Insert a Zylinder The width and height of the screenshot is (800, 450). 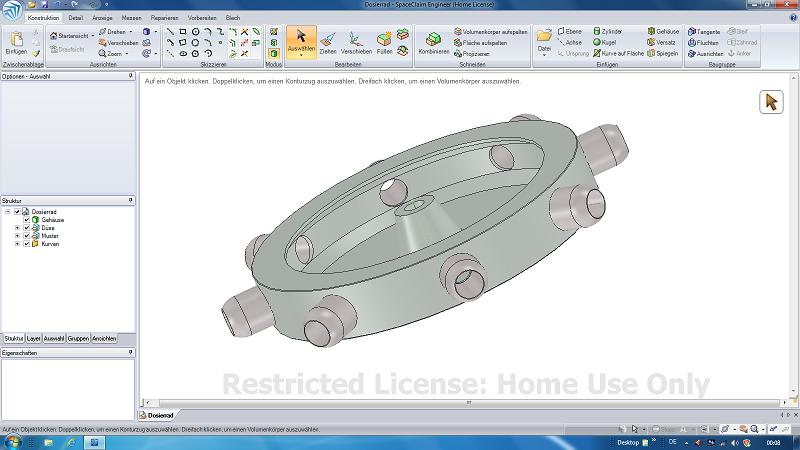click(x=608, y=32)
